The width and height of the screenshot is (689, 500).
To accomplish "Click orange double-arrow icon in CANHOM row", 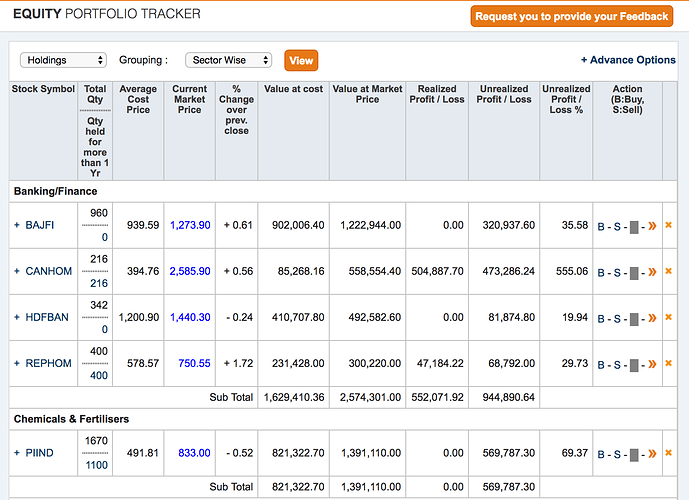I will (x=652, y=272).
